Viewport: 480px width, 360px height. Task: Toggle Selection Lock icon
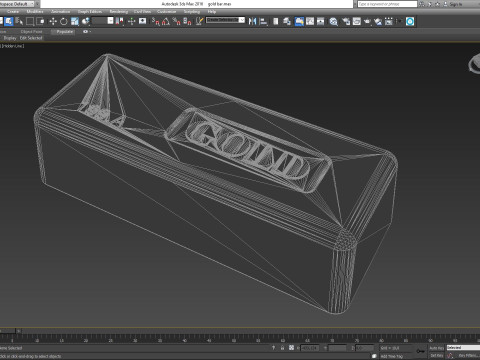point(282,348)
